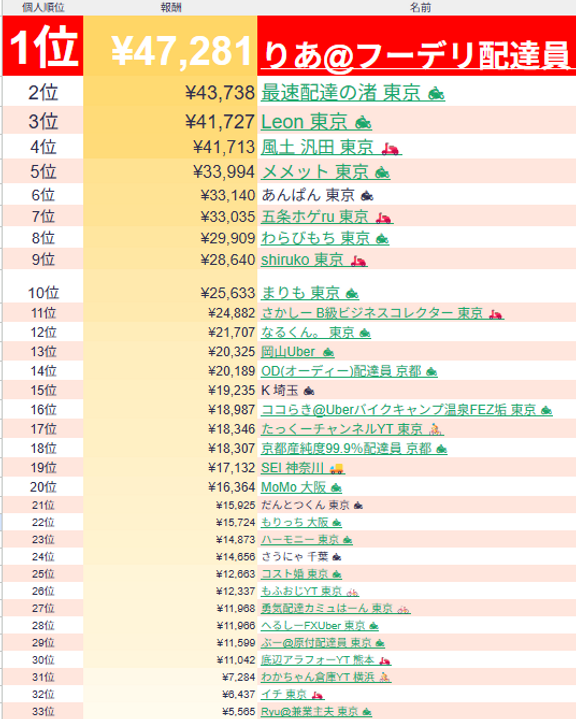Screen dimensions: 576x719
Task: Open the 風土 汎田 東京 link
Action: click(x=331, y=147)
